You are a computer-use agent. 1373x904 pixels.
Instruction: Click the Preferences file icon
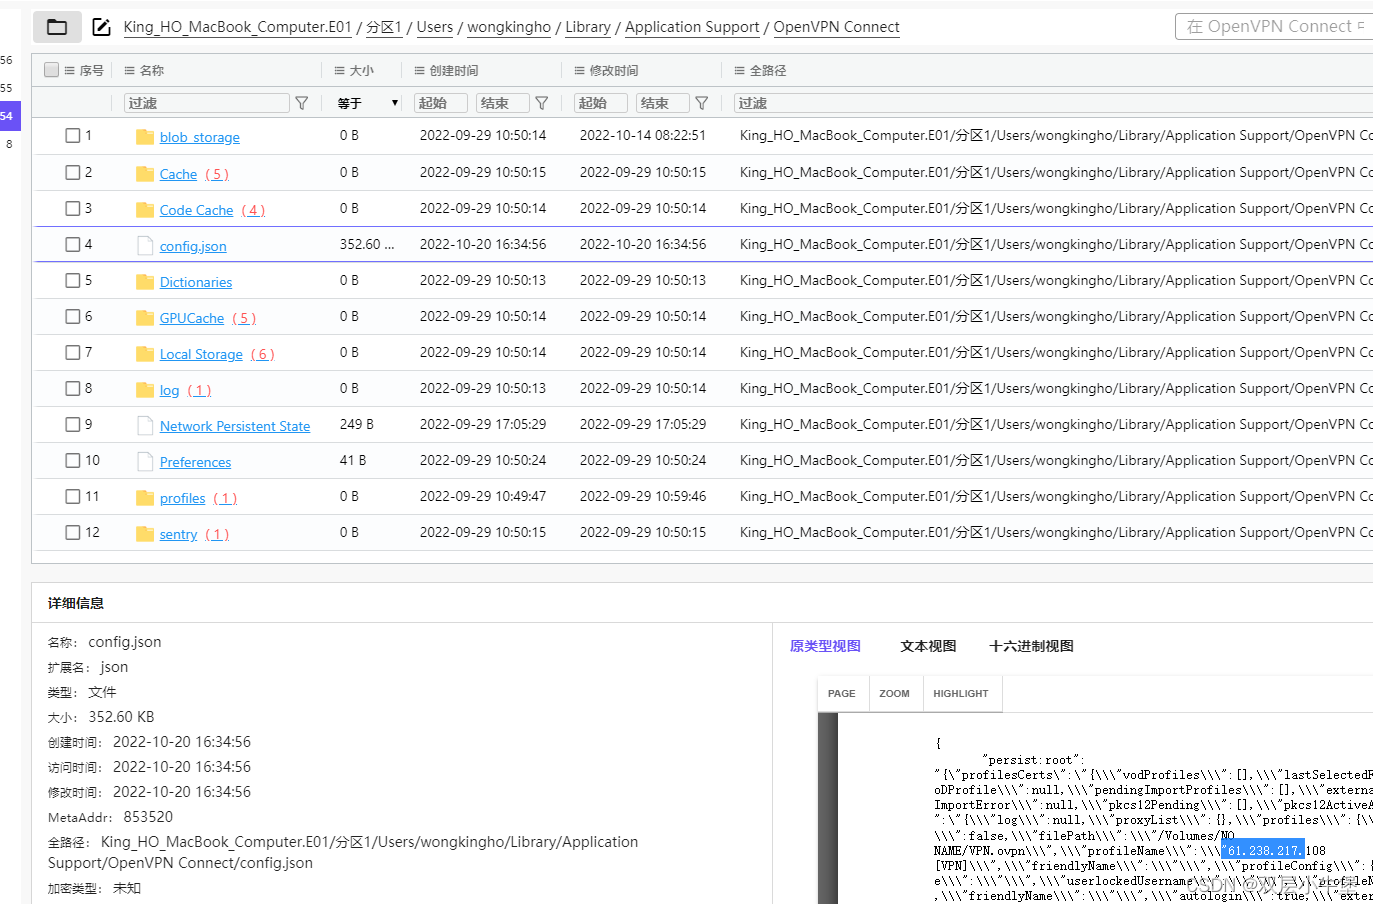[145, 462]
